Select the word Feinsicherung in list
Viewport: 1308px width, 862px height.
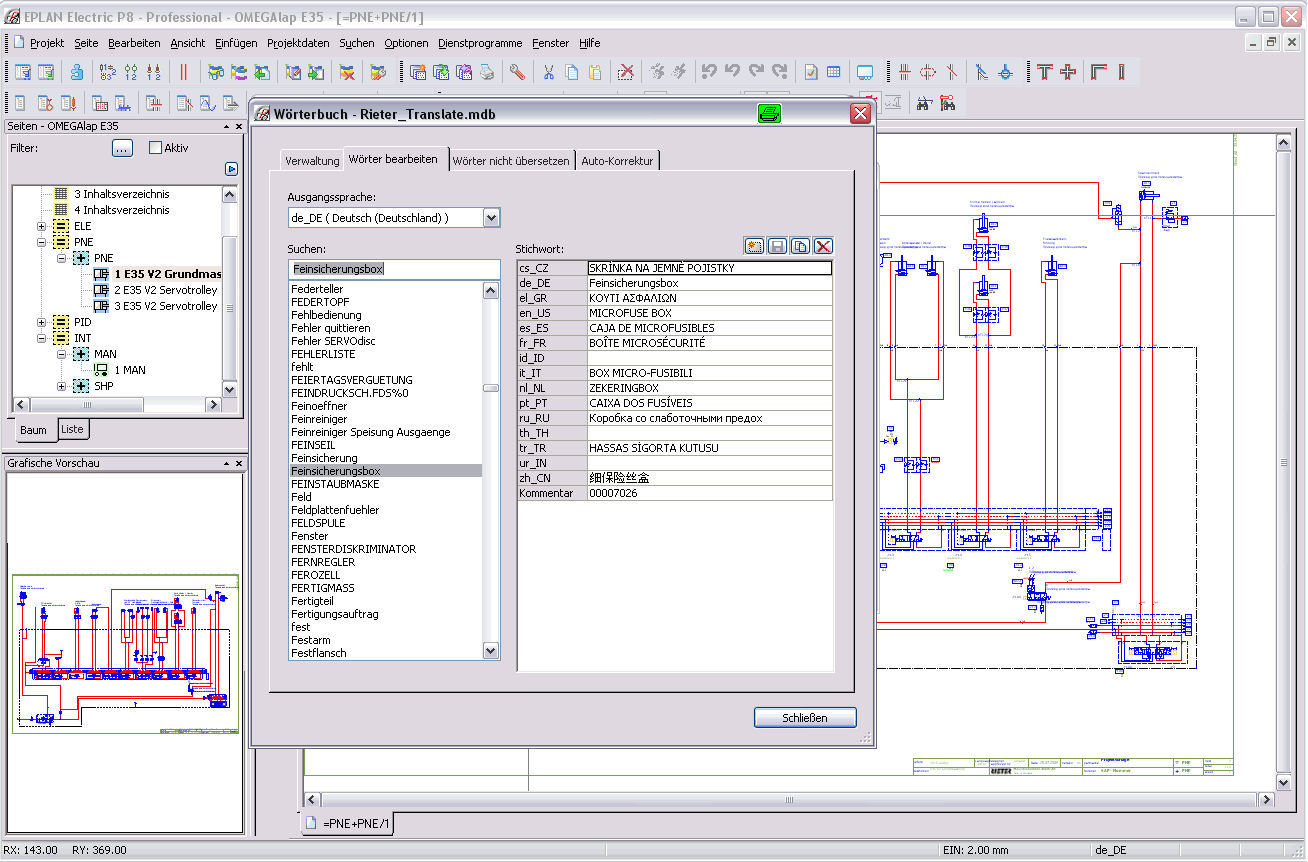click(x=324, y=458)
